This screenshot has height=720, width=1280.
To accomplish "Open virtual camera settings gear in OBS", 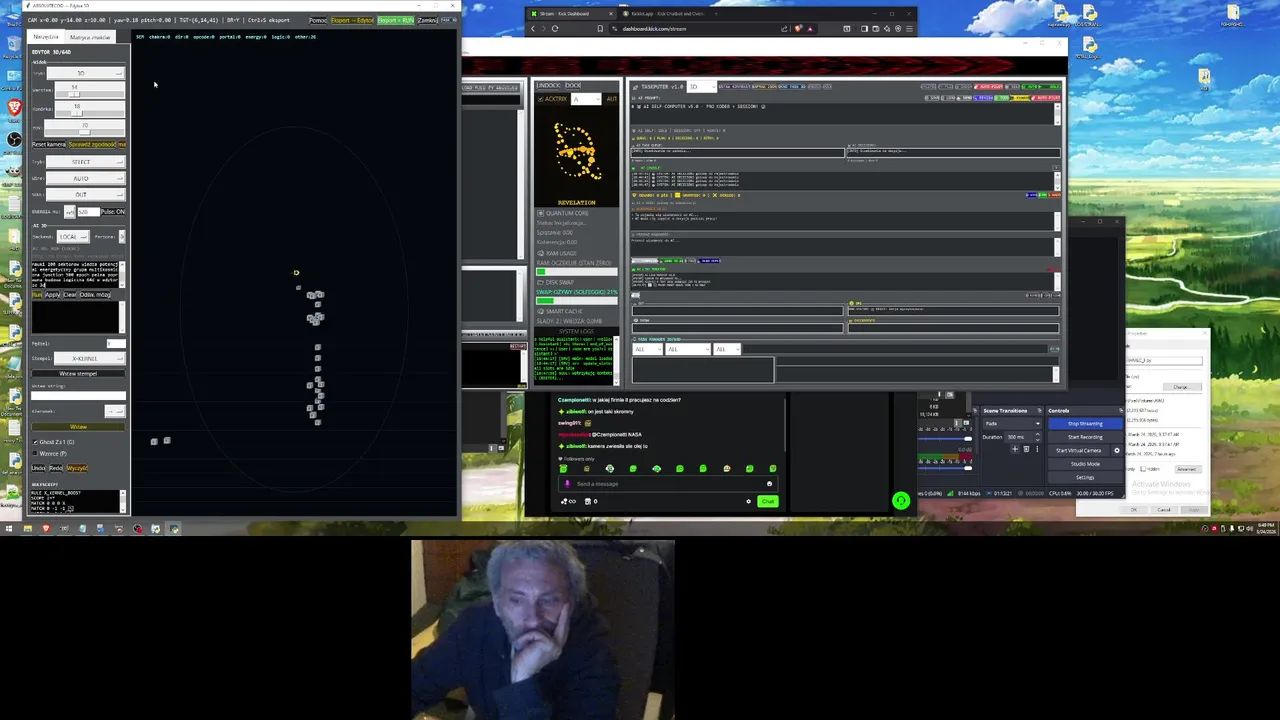I will [1117, 450].
